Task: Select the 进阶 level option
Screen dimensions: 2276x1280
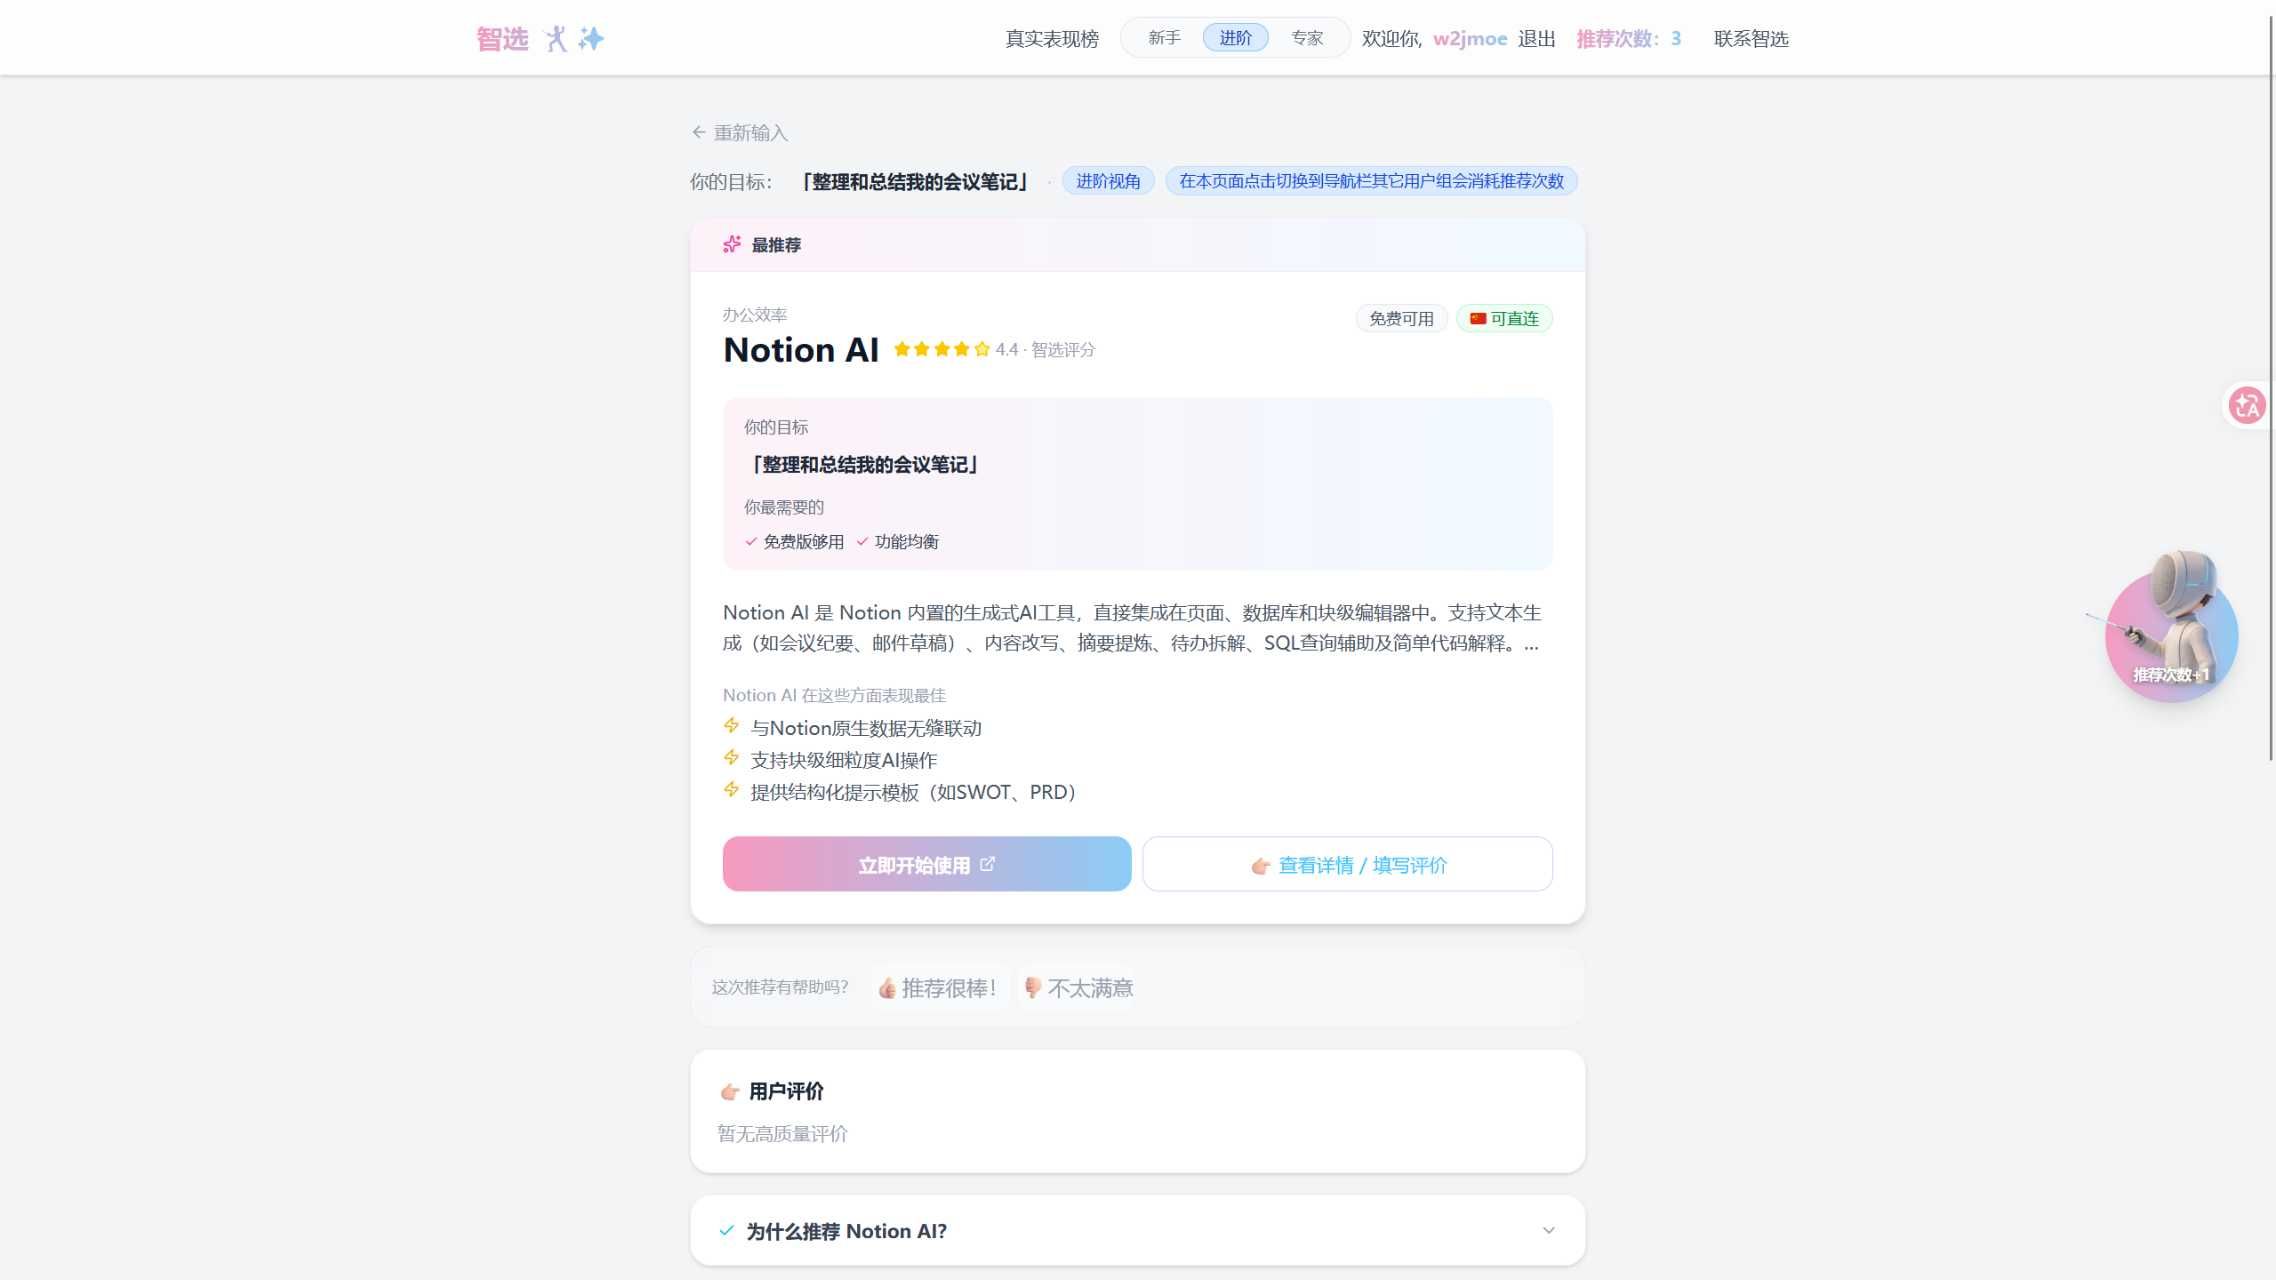Action: pyautogui.click(x=1235, y=38)
